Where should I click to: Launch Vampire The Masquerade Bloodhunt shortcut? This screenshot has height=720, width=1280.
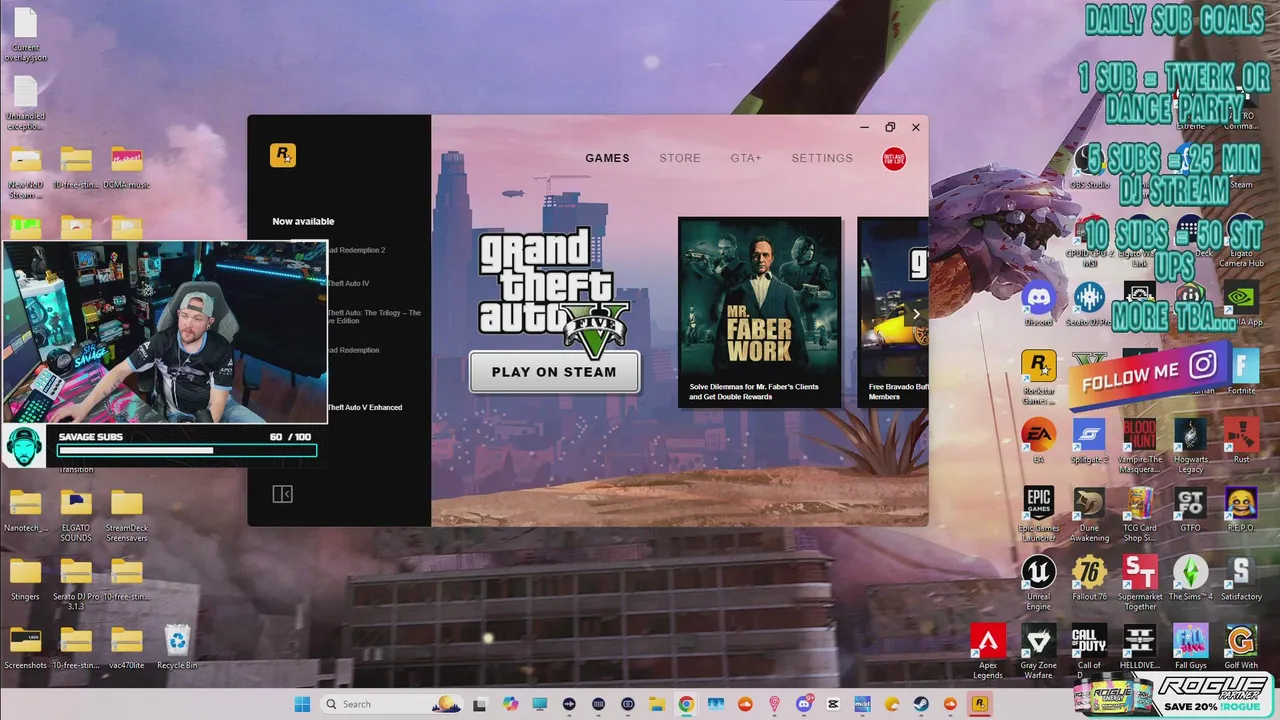point(1139,446)
